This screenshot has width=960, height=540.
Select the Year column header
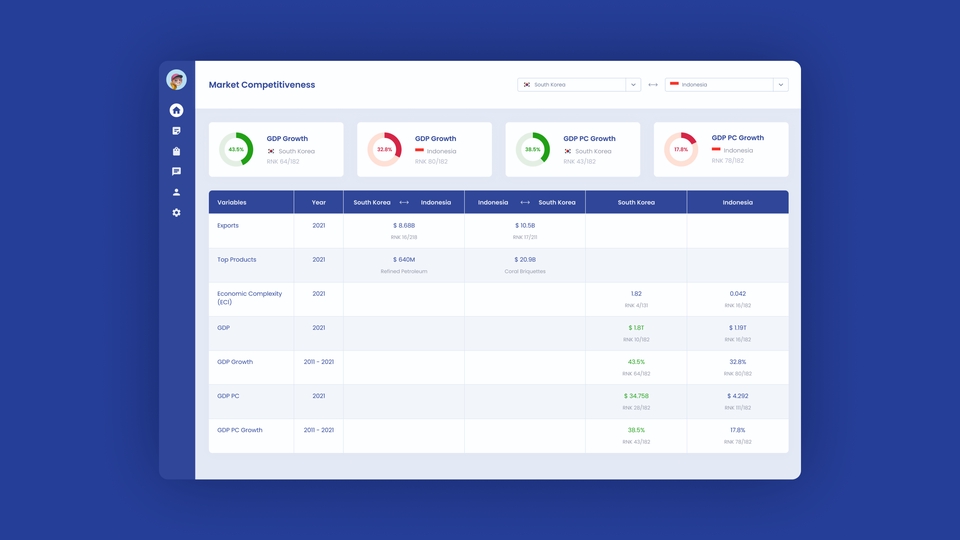(318, 202)
